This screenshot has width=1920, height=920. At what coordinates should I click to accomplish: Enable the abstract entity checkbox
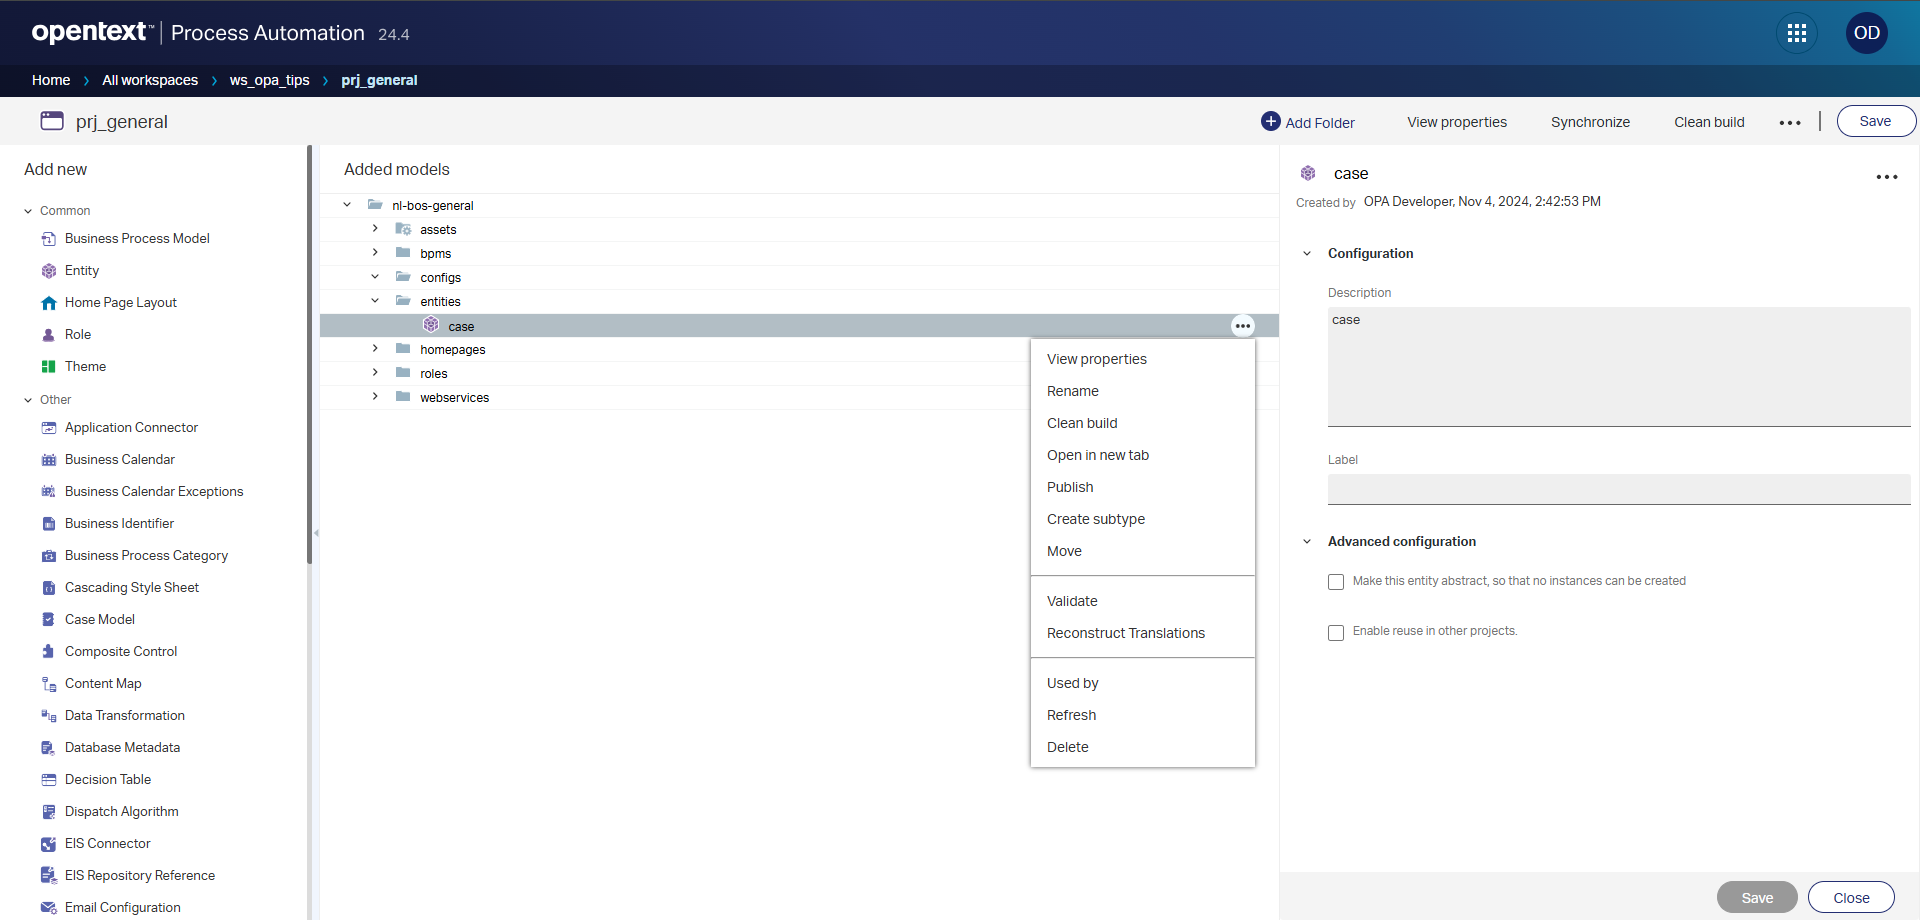click(x=1336, y=582)
